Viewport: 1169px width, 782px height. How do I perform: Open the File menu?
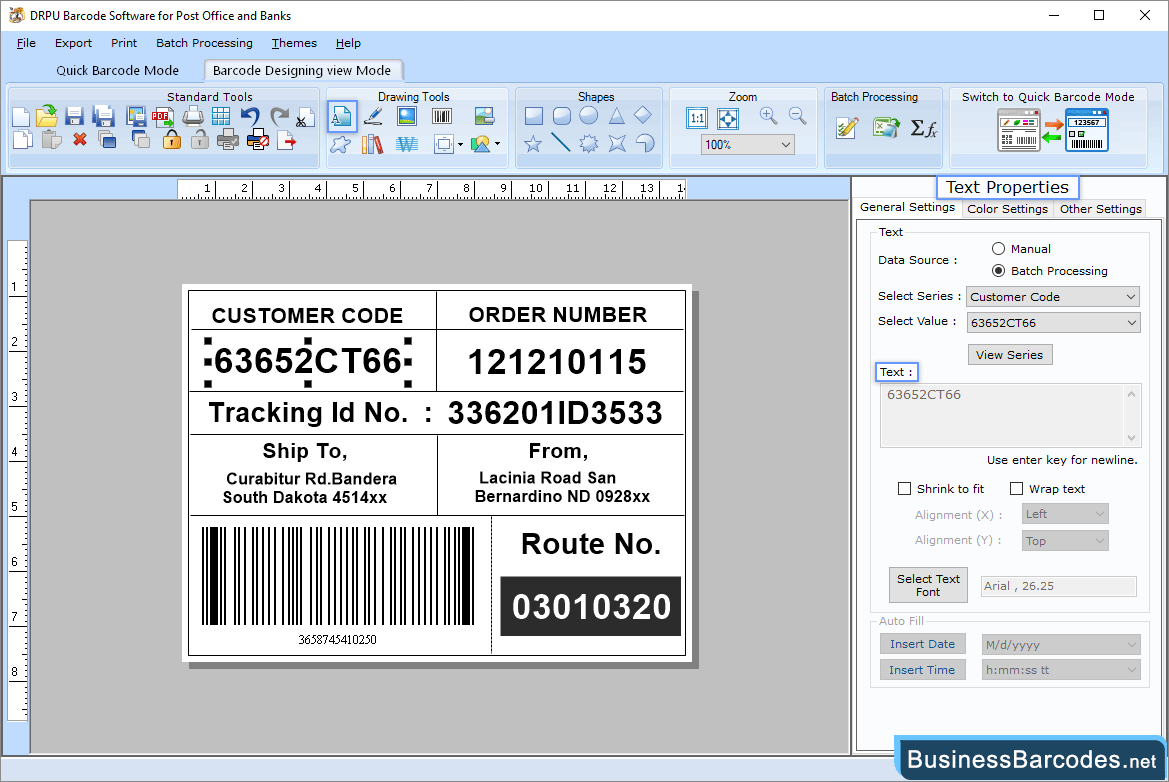[26, 43]
